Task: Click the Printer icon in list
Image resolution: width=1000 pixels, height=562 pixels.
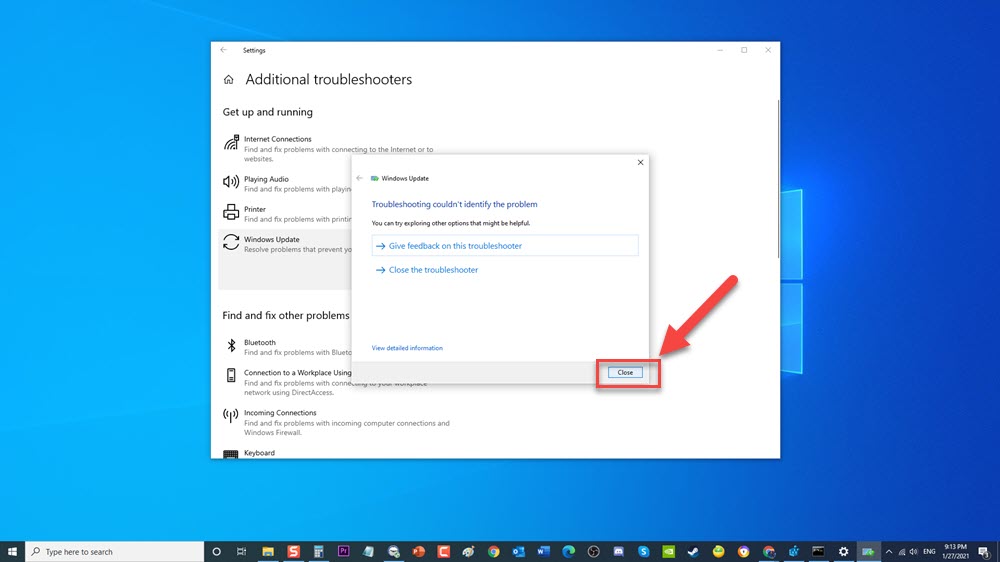Action: pos(231,212)
